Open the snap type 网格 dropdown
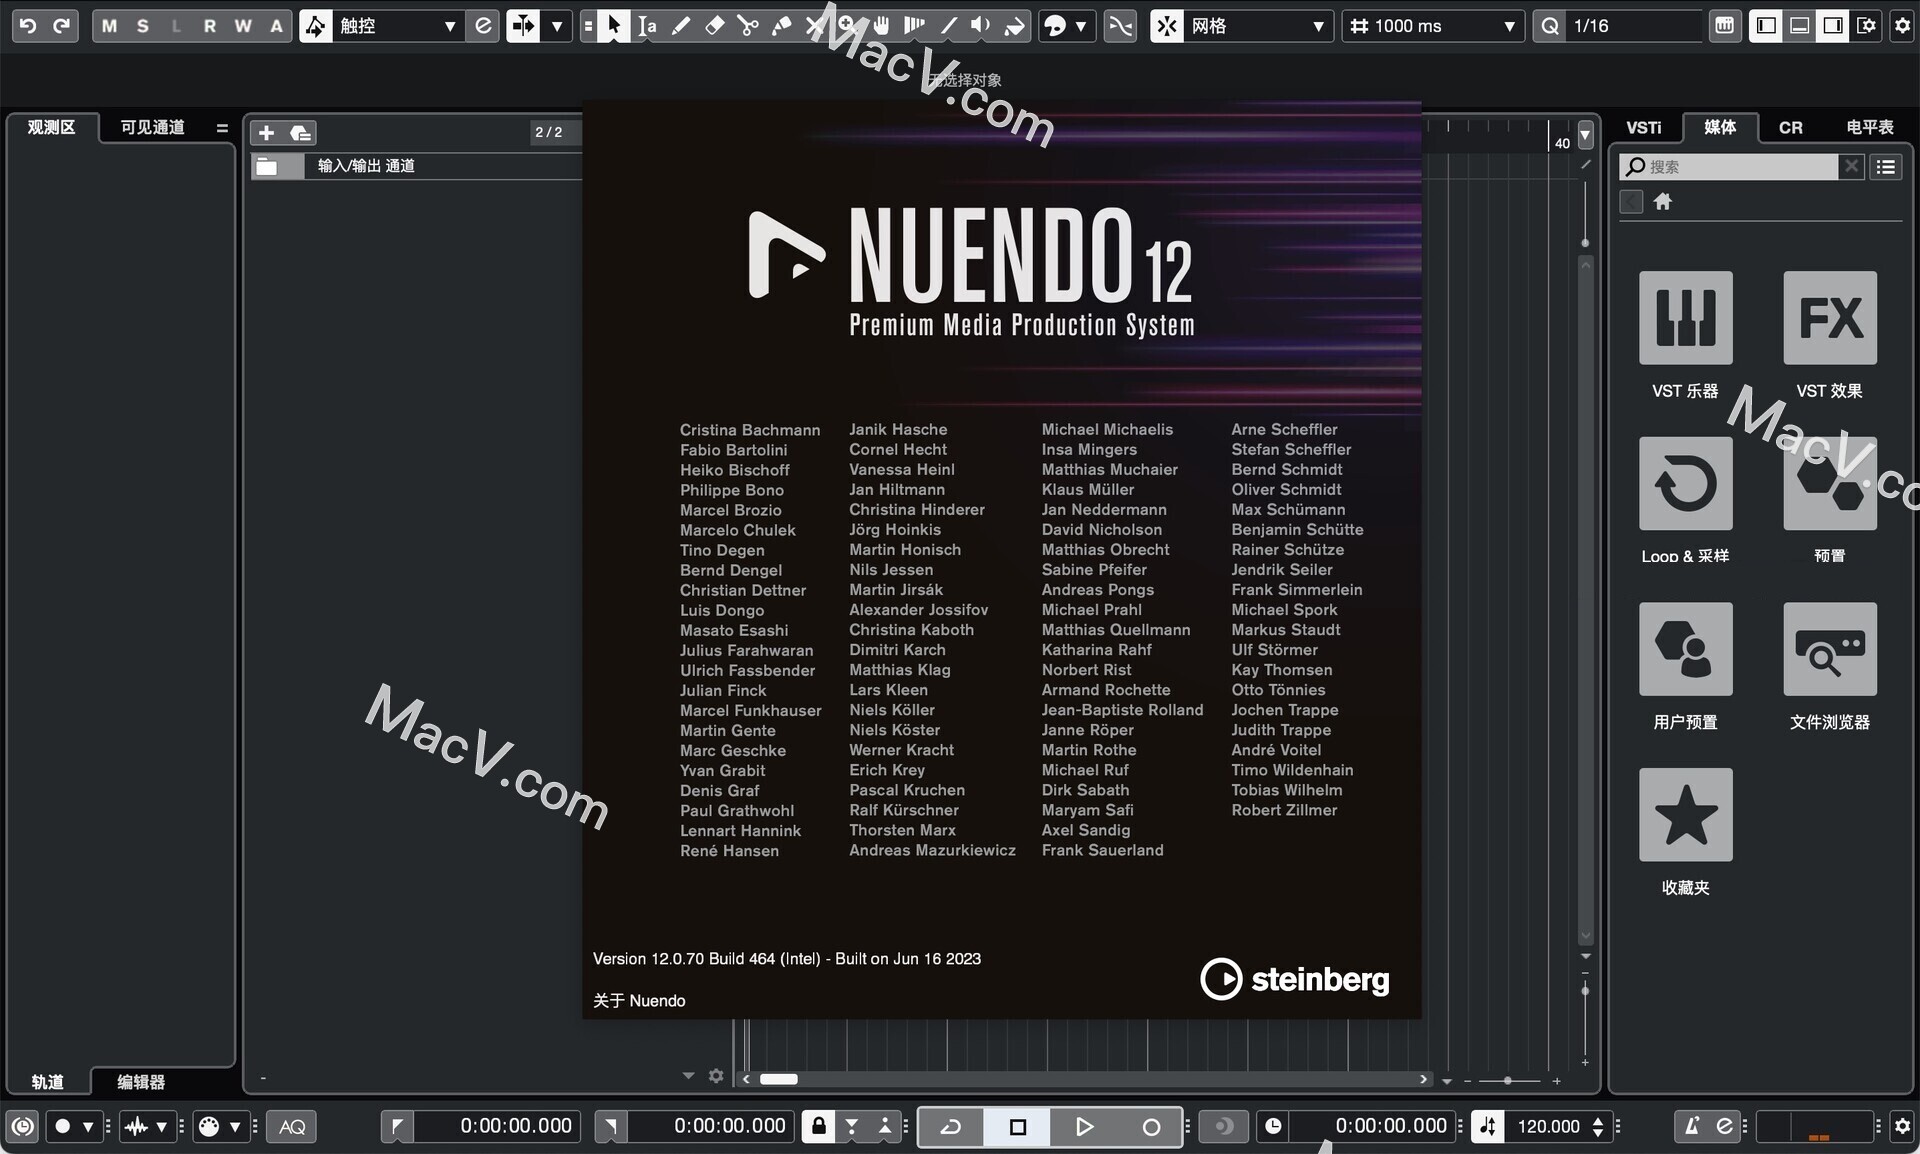Viewport: 1920px width, 1154px height. coord(1258,26)
